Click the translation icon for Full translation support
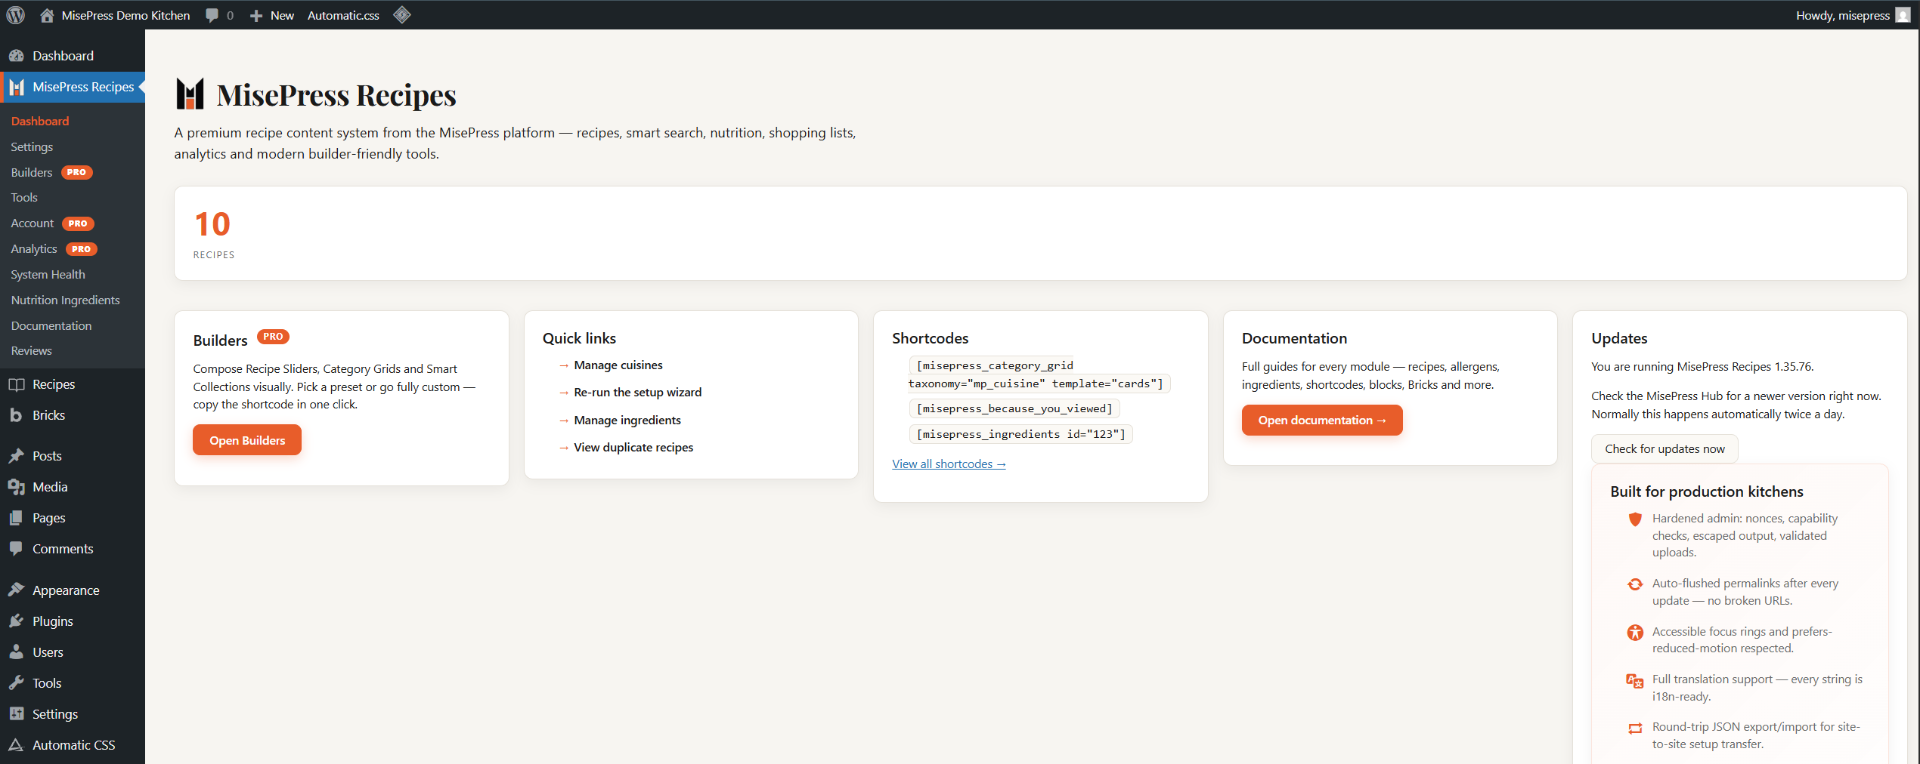This screenshot has width=1920, height=764. tap(1635, 680)
